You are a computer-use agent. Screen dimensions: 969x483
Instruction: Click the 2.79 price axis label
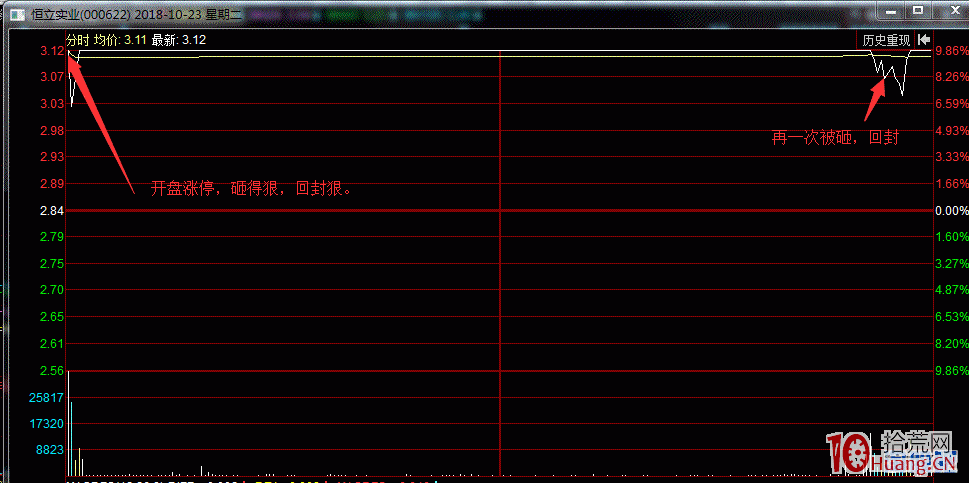53,237
